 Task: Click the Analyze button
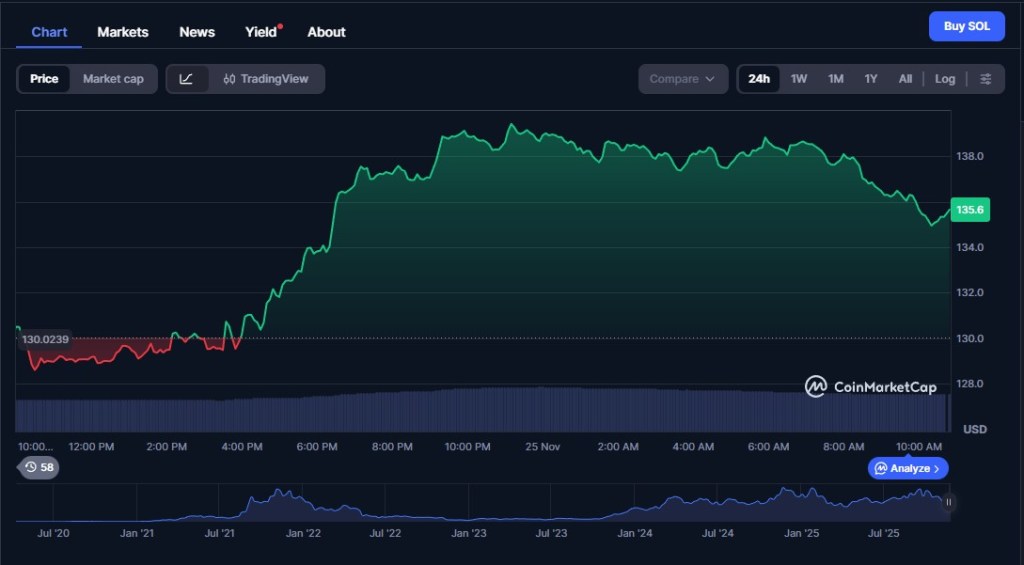click(908, 468)
